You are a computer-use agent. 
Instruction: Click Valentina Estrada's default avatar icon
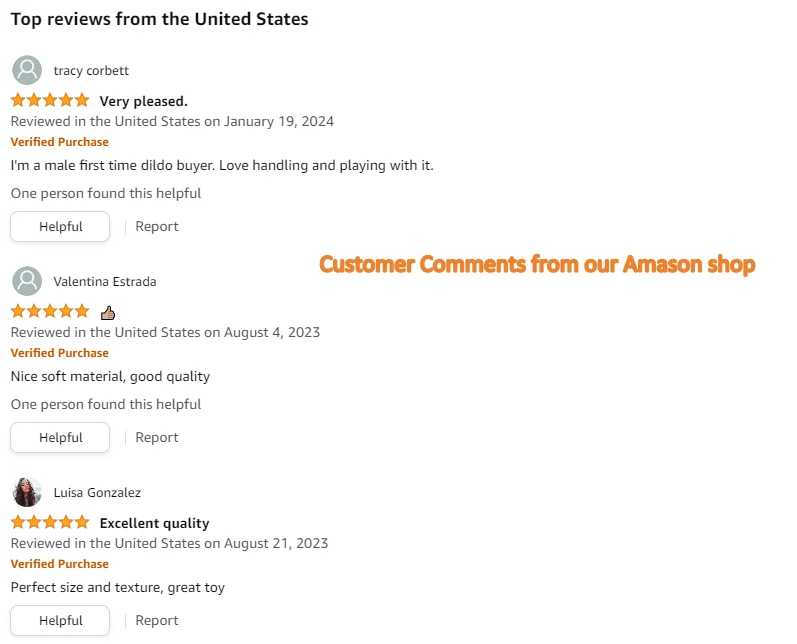click(x=27, y=281)
